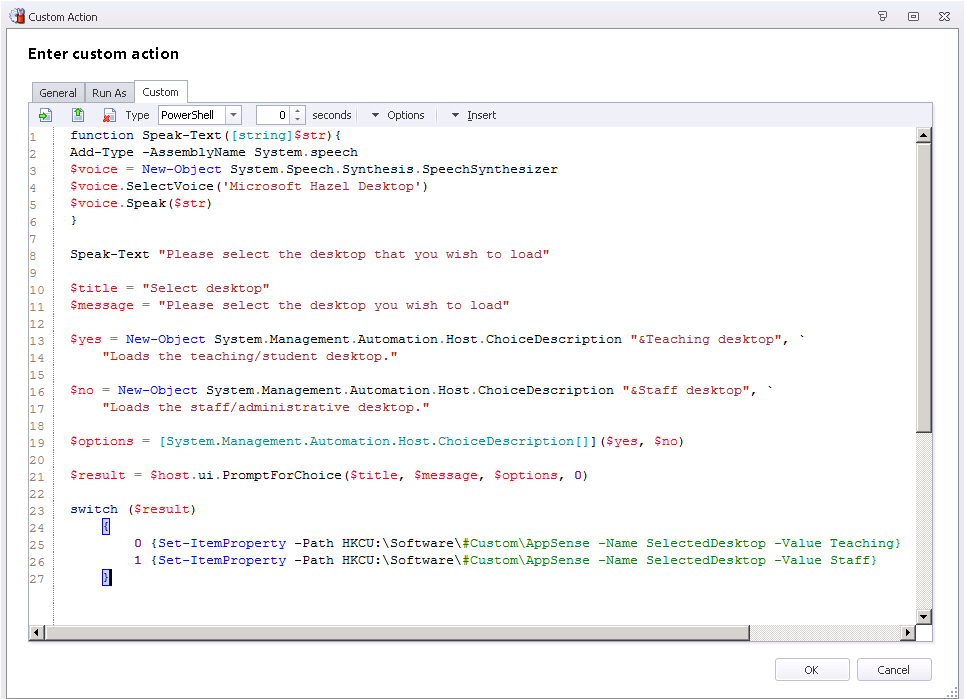Select the Custom tab
This screenshot has width=965, height=699.
[x=161, y=92]
